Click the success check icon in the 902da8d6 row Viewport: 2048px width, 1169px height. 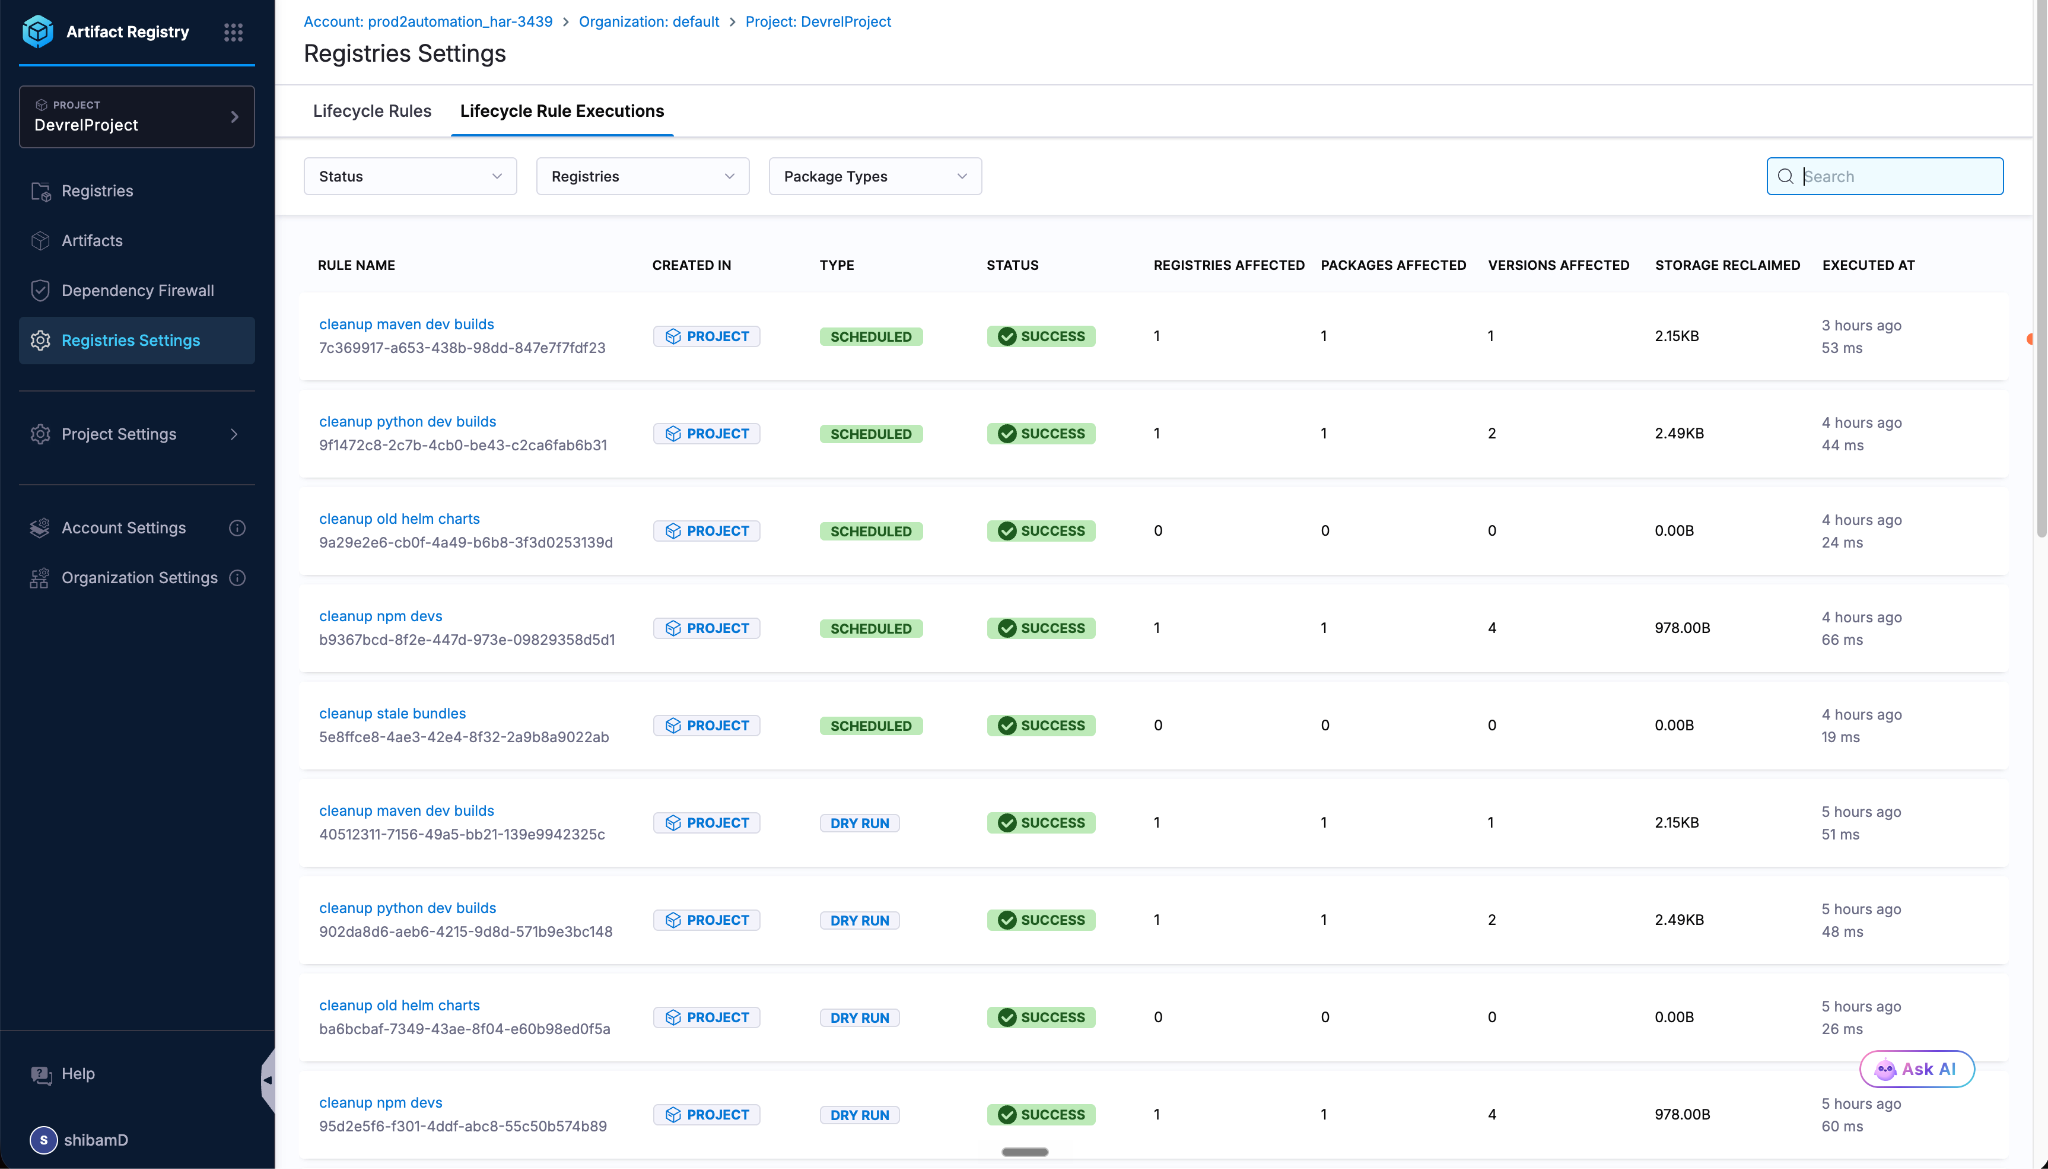(1007, 920)
